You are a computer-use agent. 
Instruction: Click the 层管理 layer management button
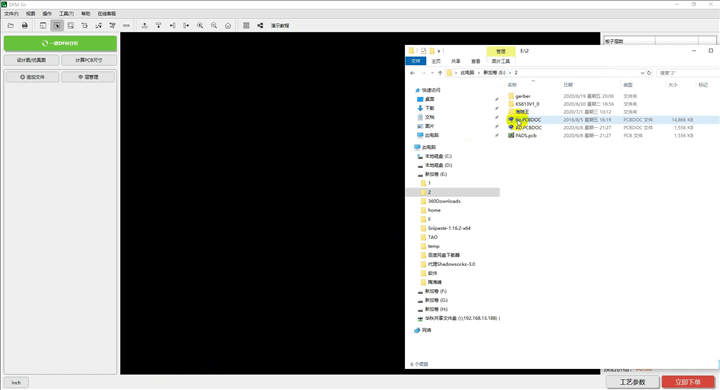[88, 77]
